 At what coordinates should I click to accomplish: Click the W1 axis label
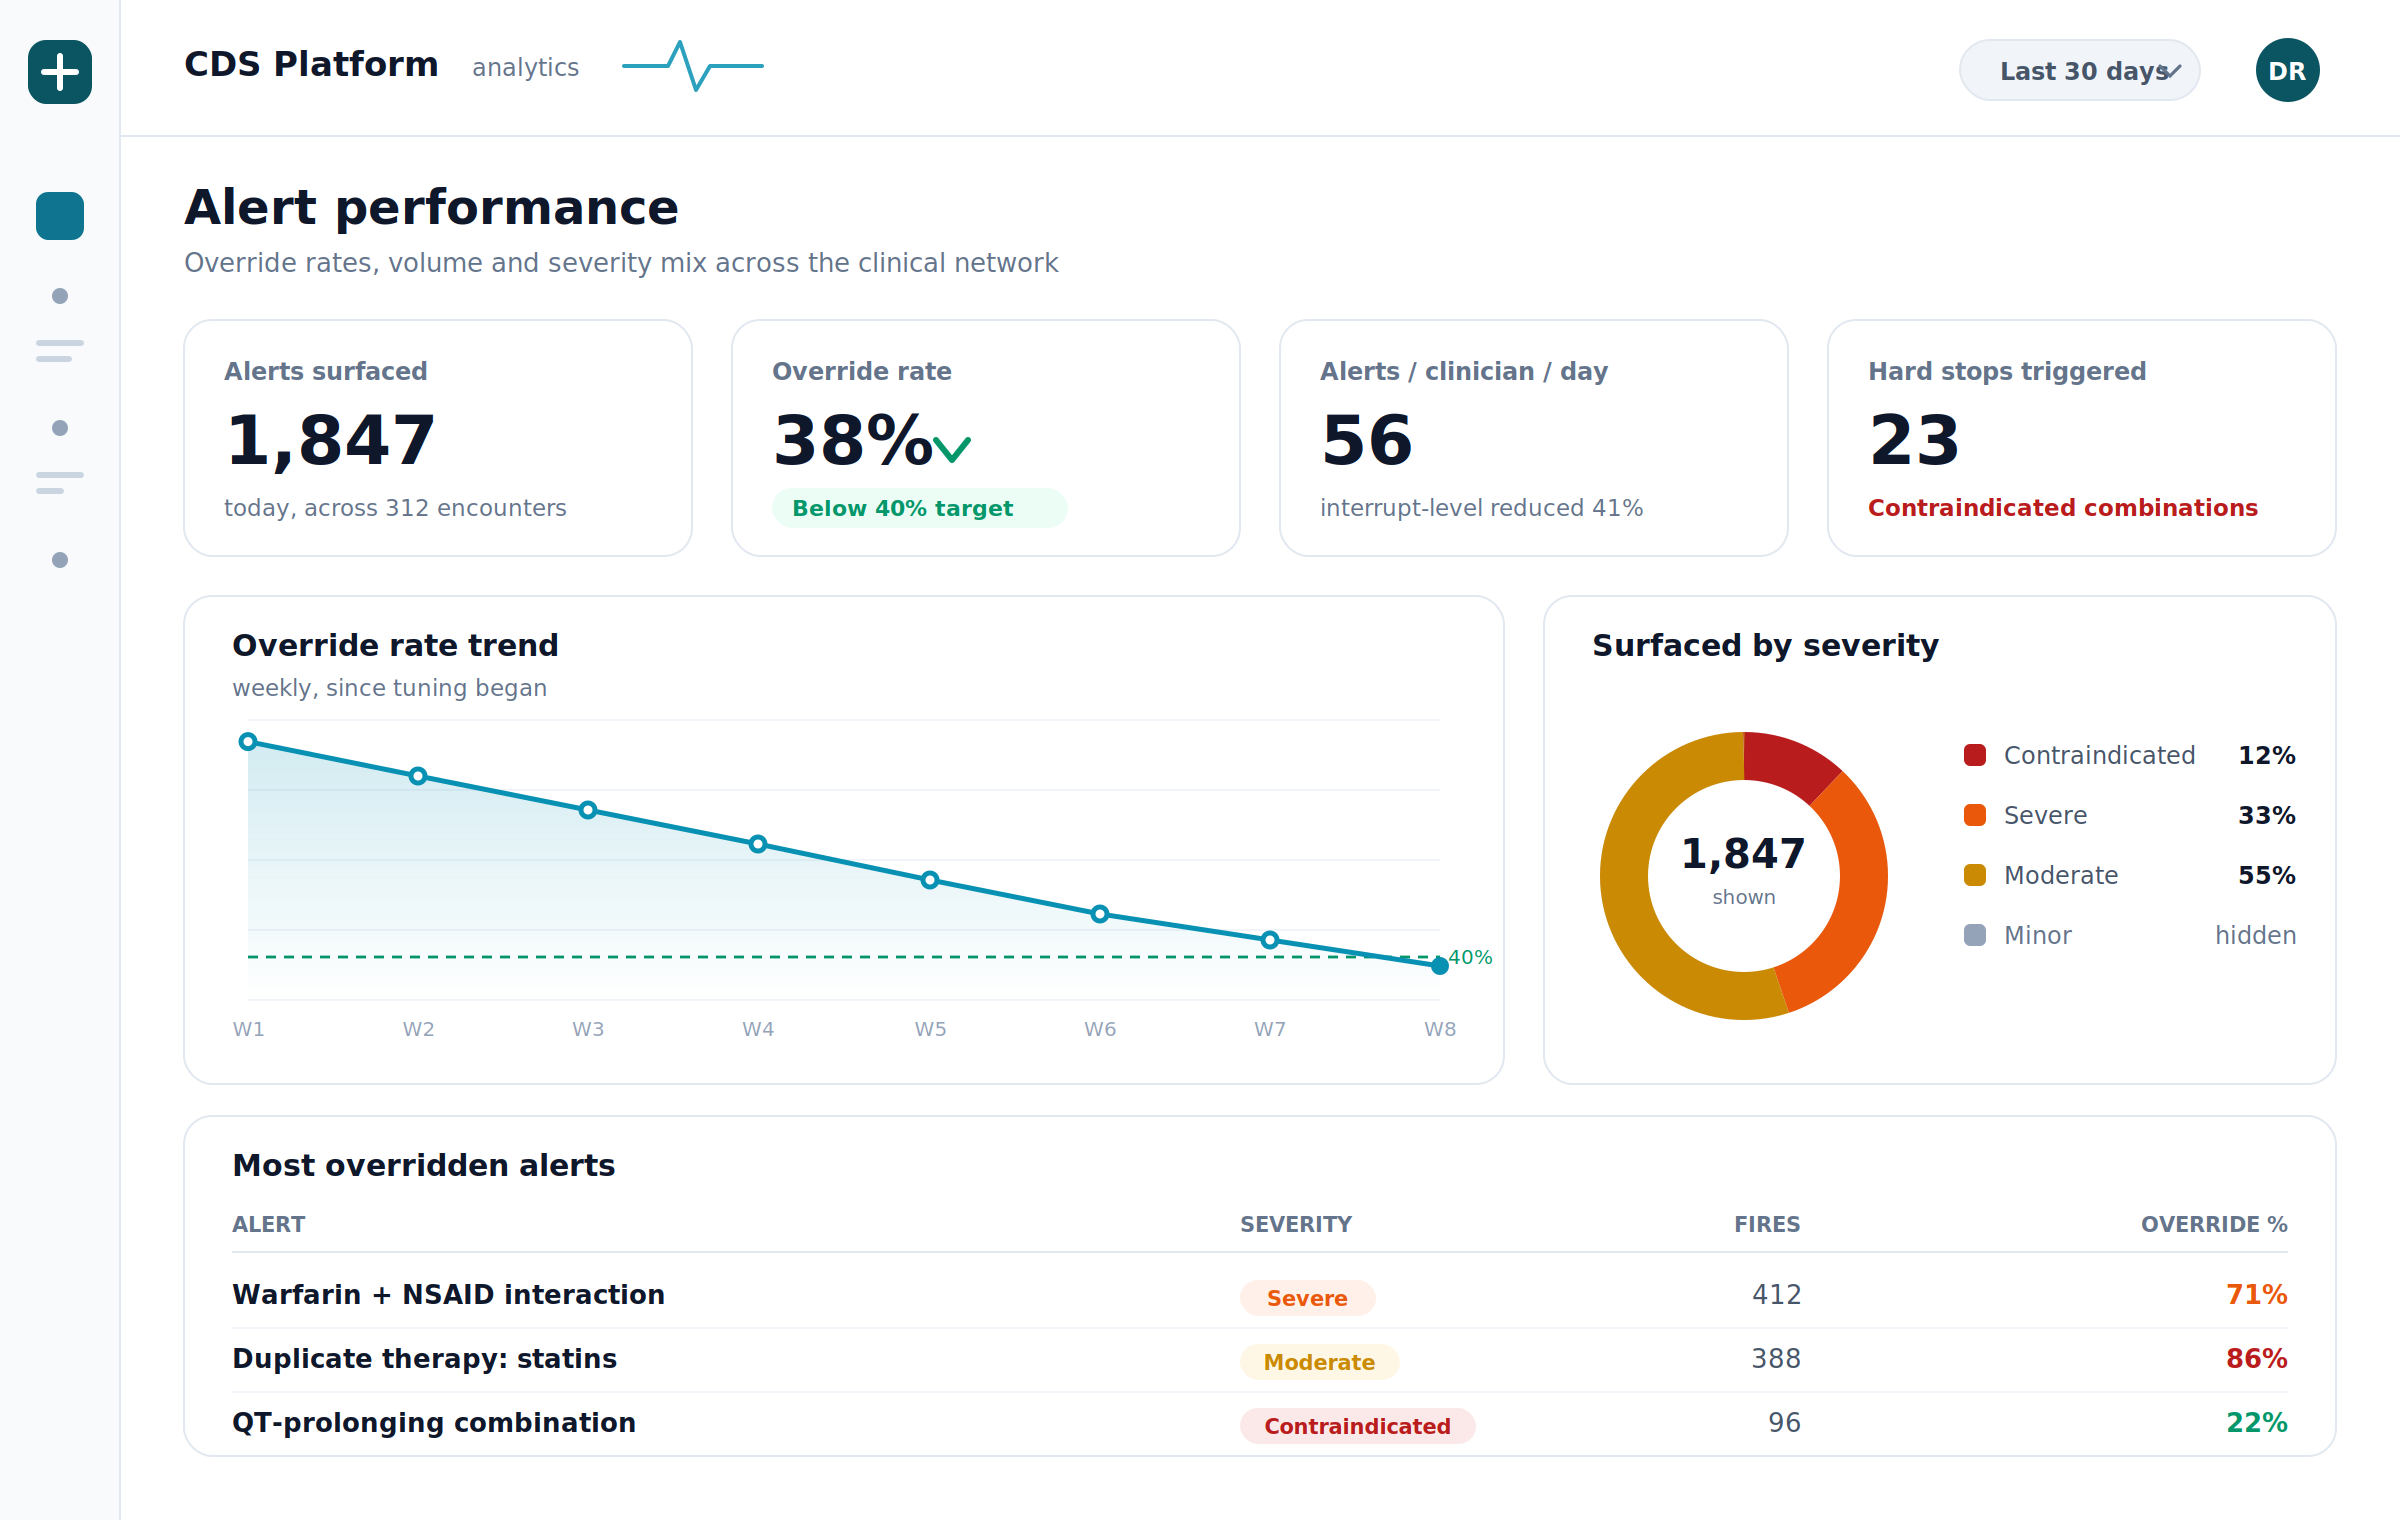pyautogui.click(x=248, y=1029)
